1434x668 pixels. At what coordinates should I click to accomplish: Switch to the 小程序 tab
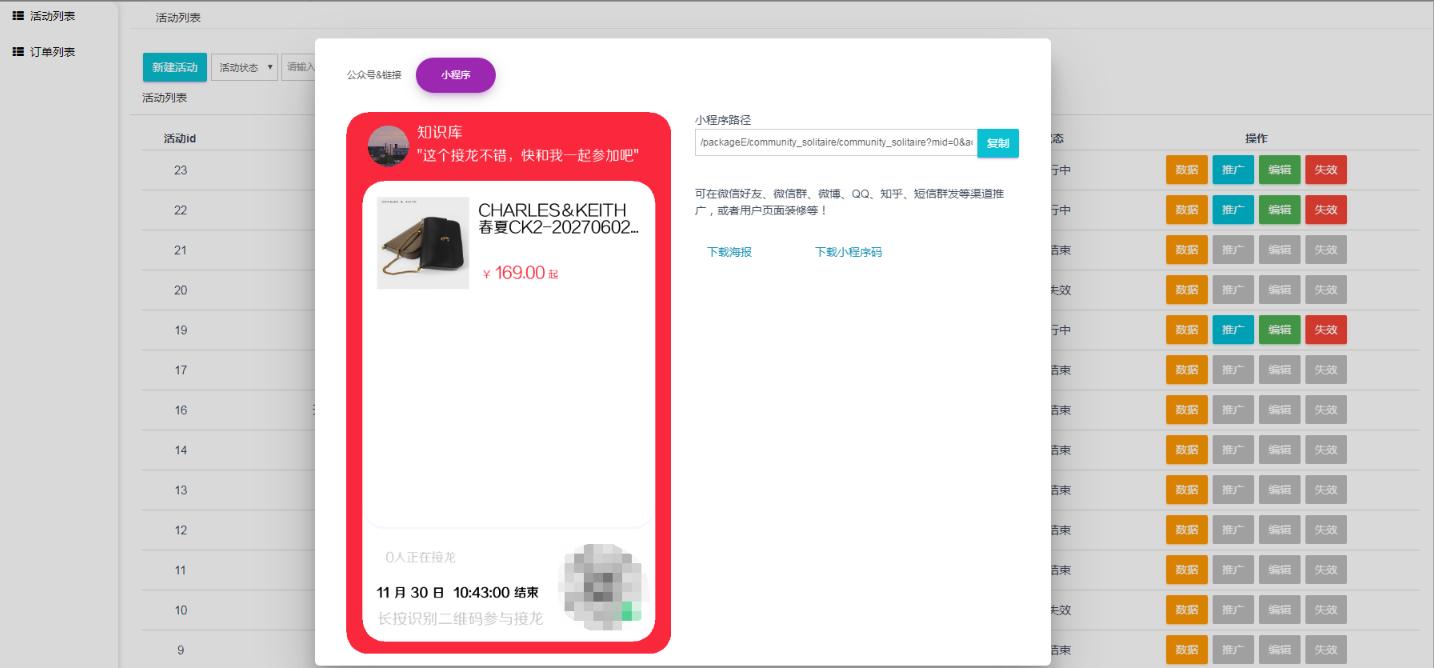click(x=455, y=75)
